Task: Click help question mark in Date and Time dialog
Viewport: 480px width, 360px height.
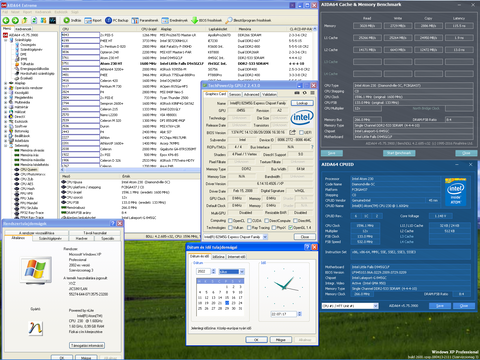Action: tap(307, 247)
